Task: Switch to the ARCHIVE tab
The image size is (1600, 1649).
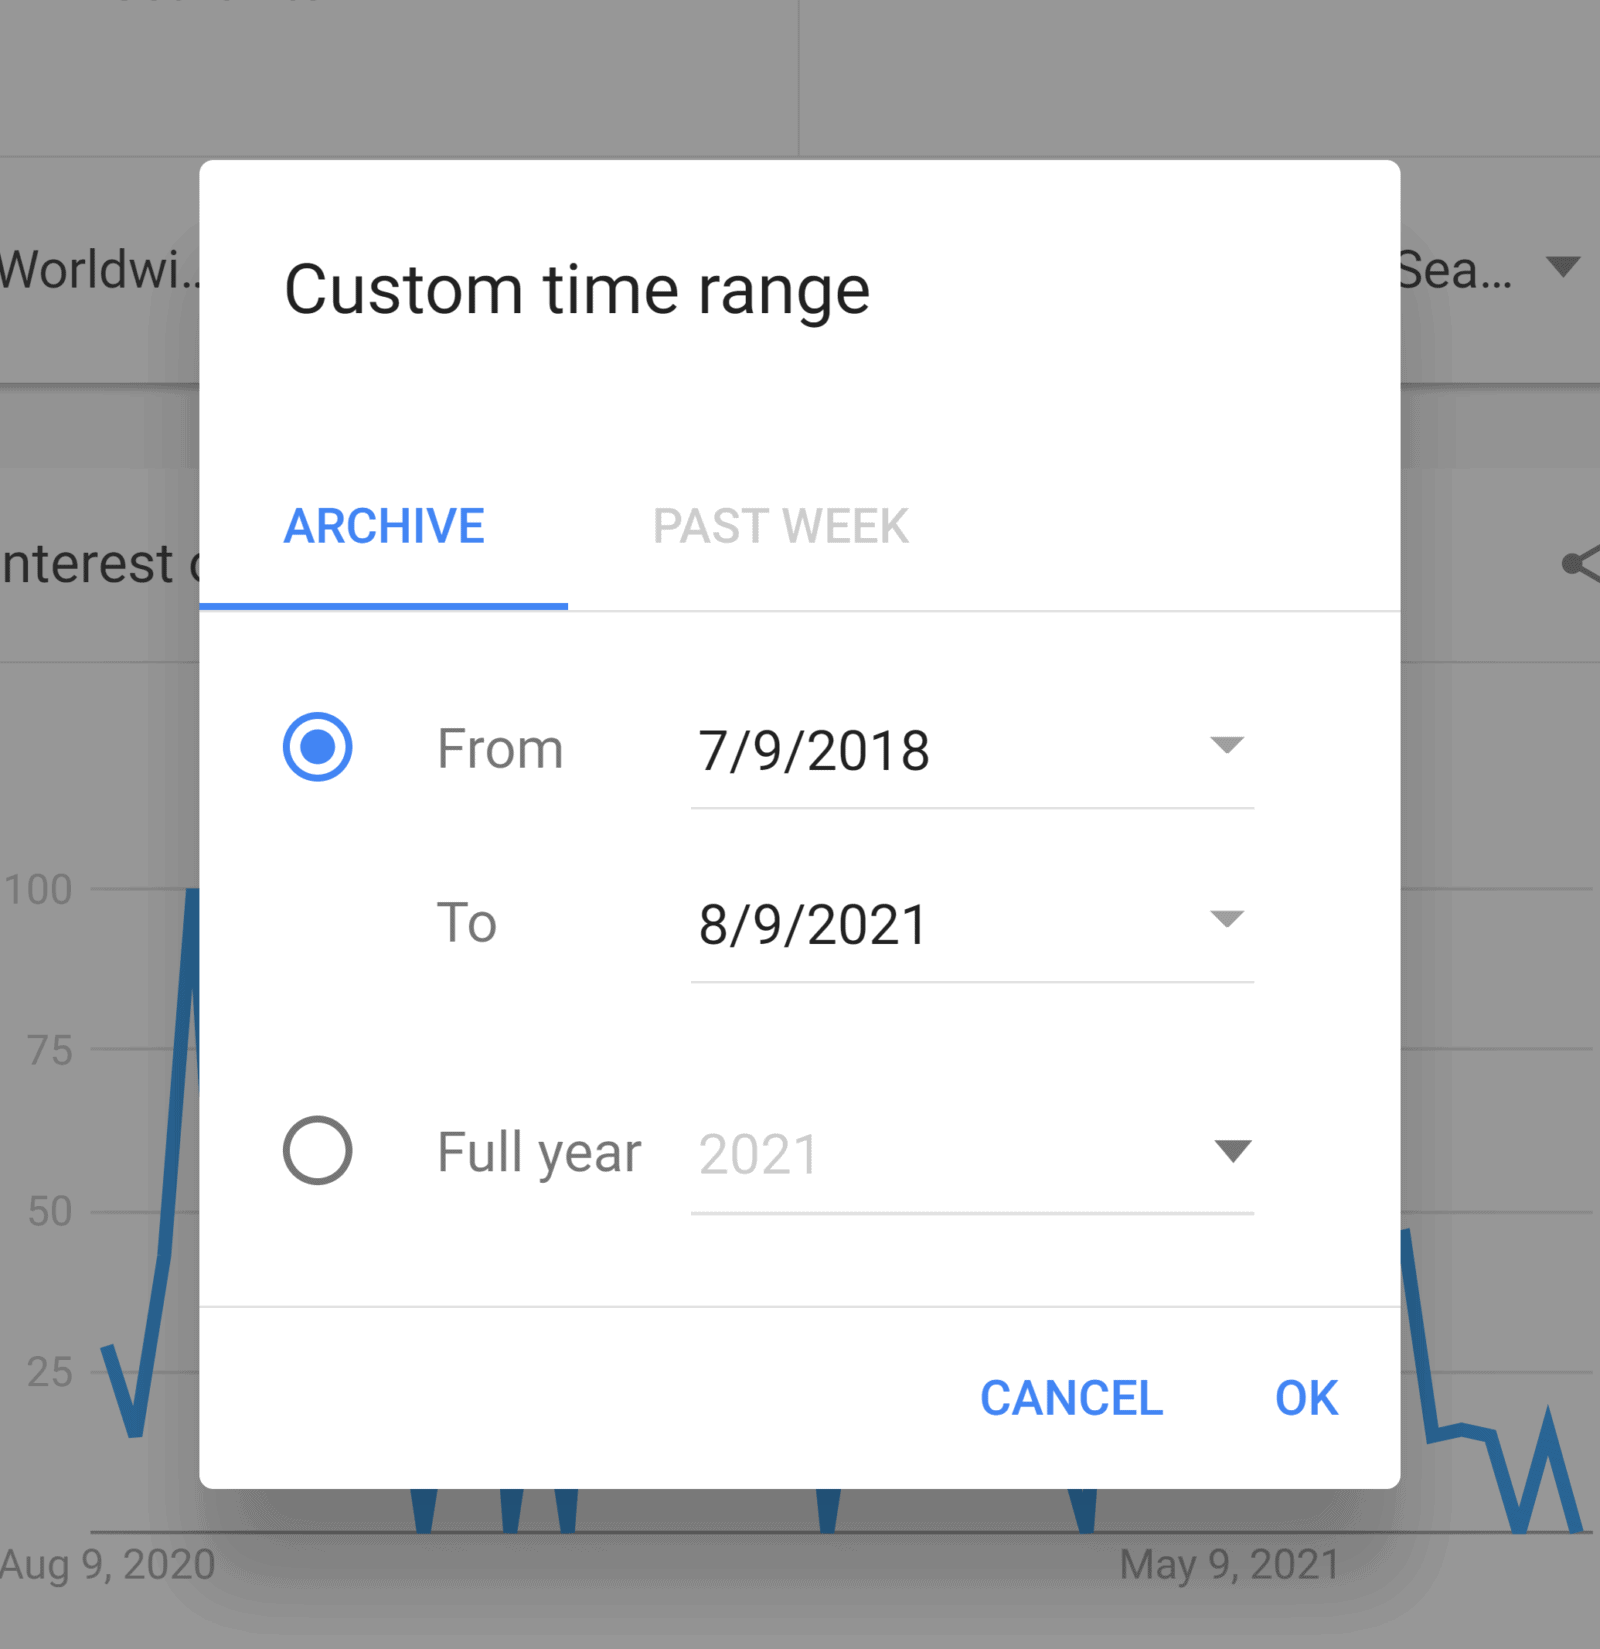Action: (384, 527)
